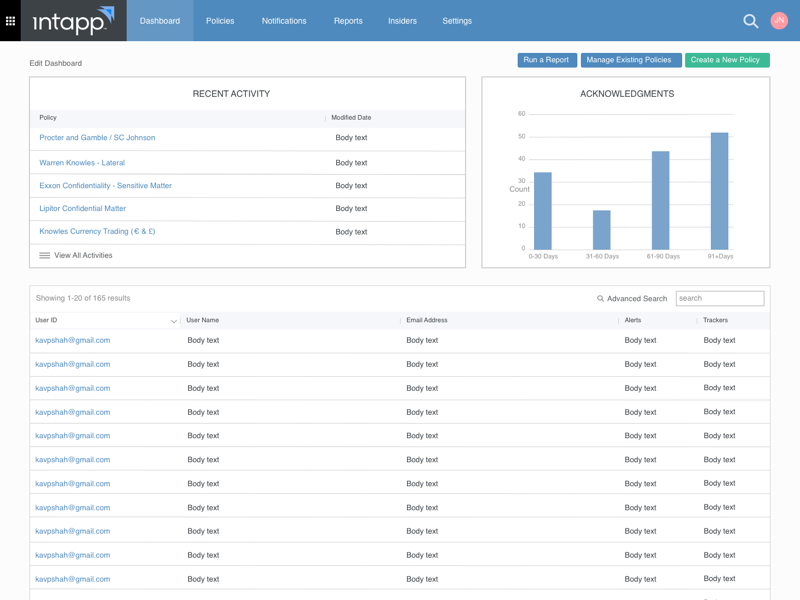
Task: Click Manage Existing Policies button
Action: 631,60
